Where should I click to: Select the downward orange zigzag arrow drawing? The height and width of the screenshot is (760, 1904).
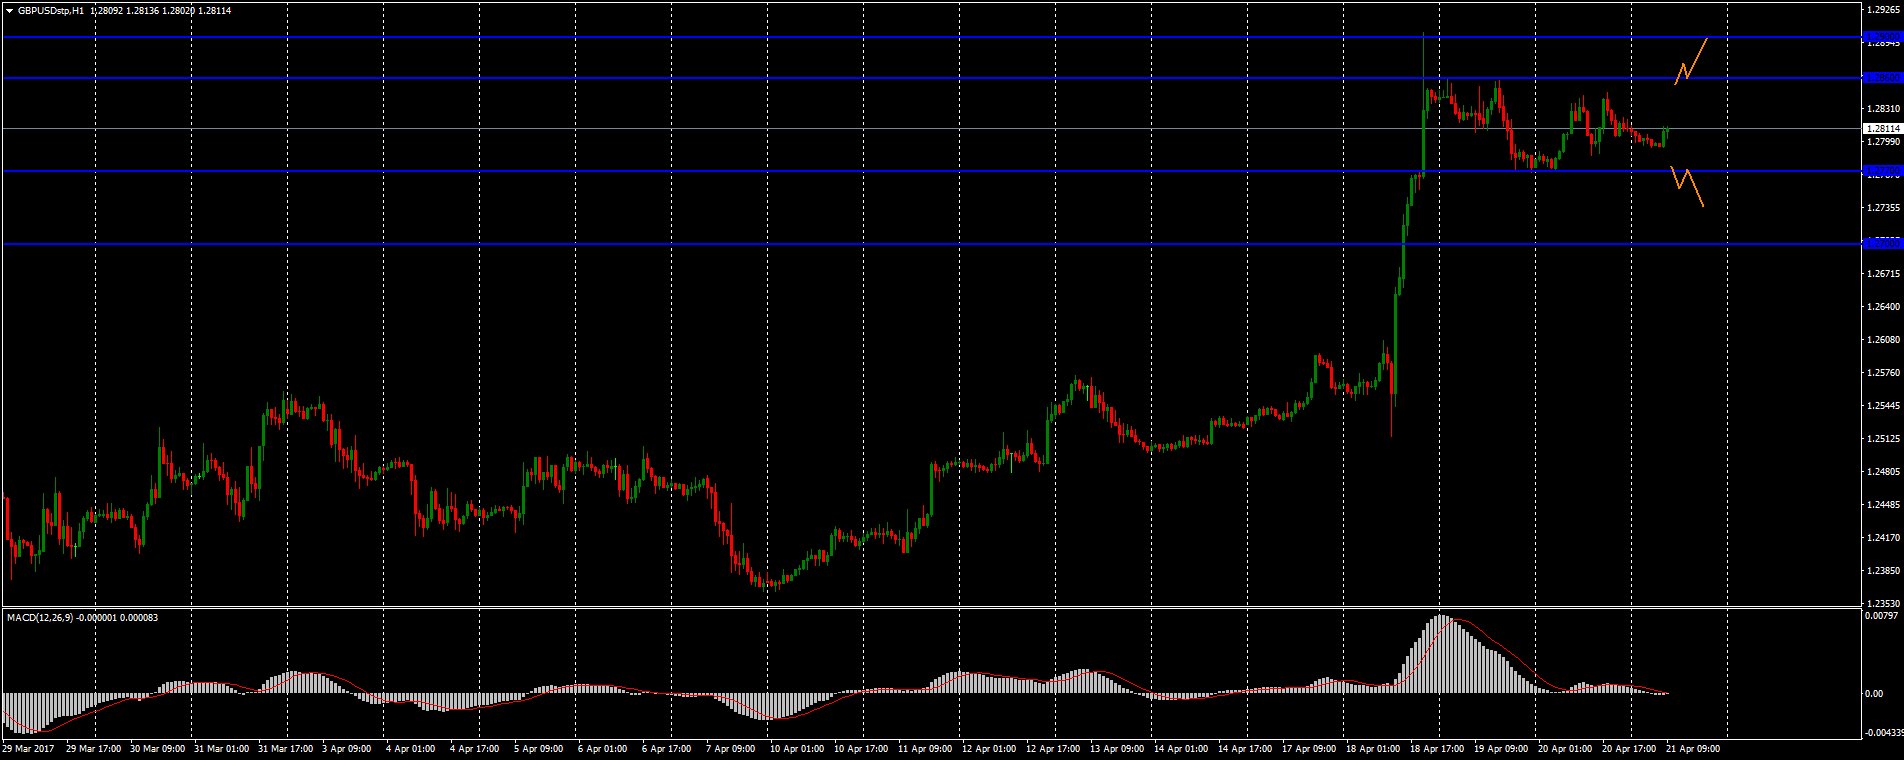(x=1687, y=186)
